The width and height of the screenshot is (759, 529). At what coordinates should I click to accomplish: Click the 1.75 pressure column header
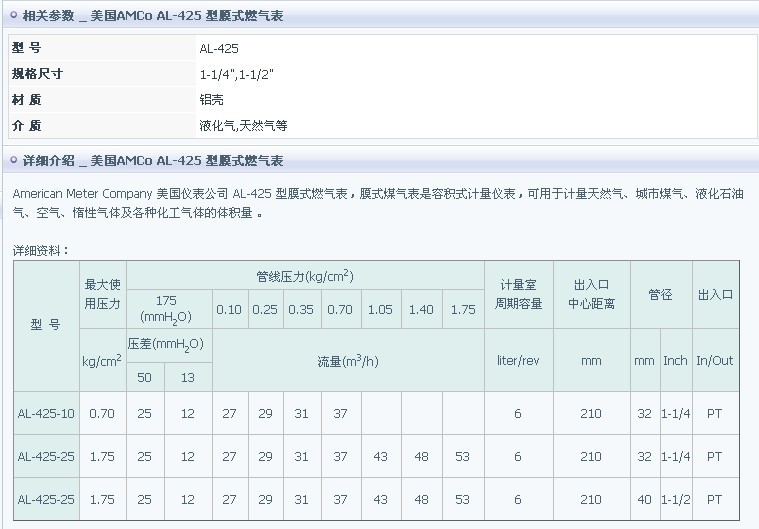coord(463,309)
